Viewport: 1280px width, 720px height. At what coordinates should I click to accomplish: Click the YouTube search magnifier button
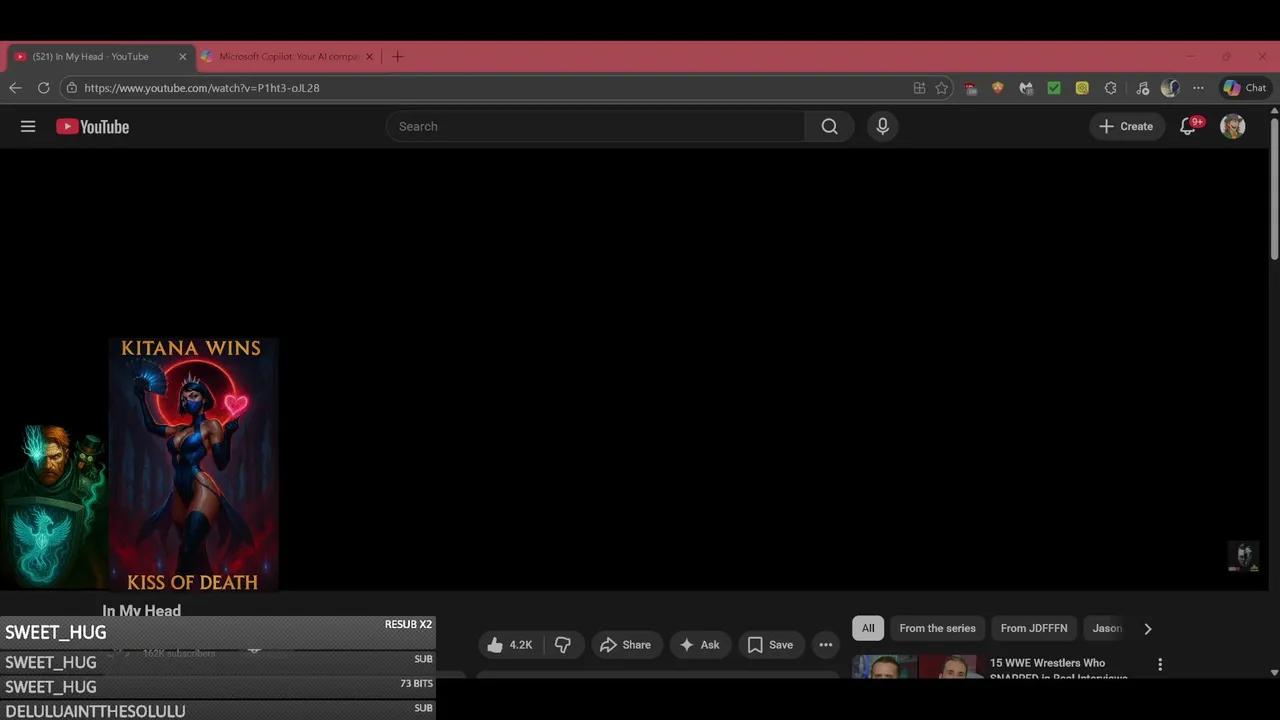[829, 126]
